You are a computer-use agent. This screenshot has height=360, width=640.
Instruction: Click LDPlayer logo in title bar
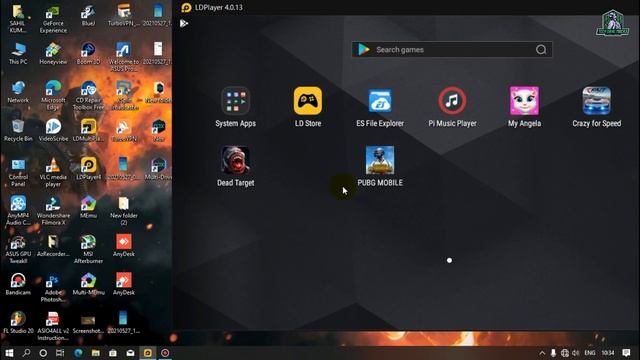coord(186,7)
